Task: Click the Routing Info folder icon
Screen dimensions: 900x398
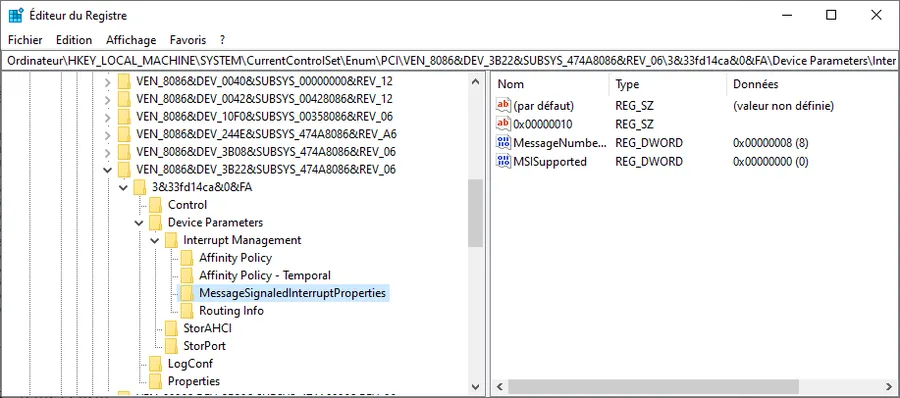Action: (187, 311)
